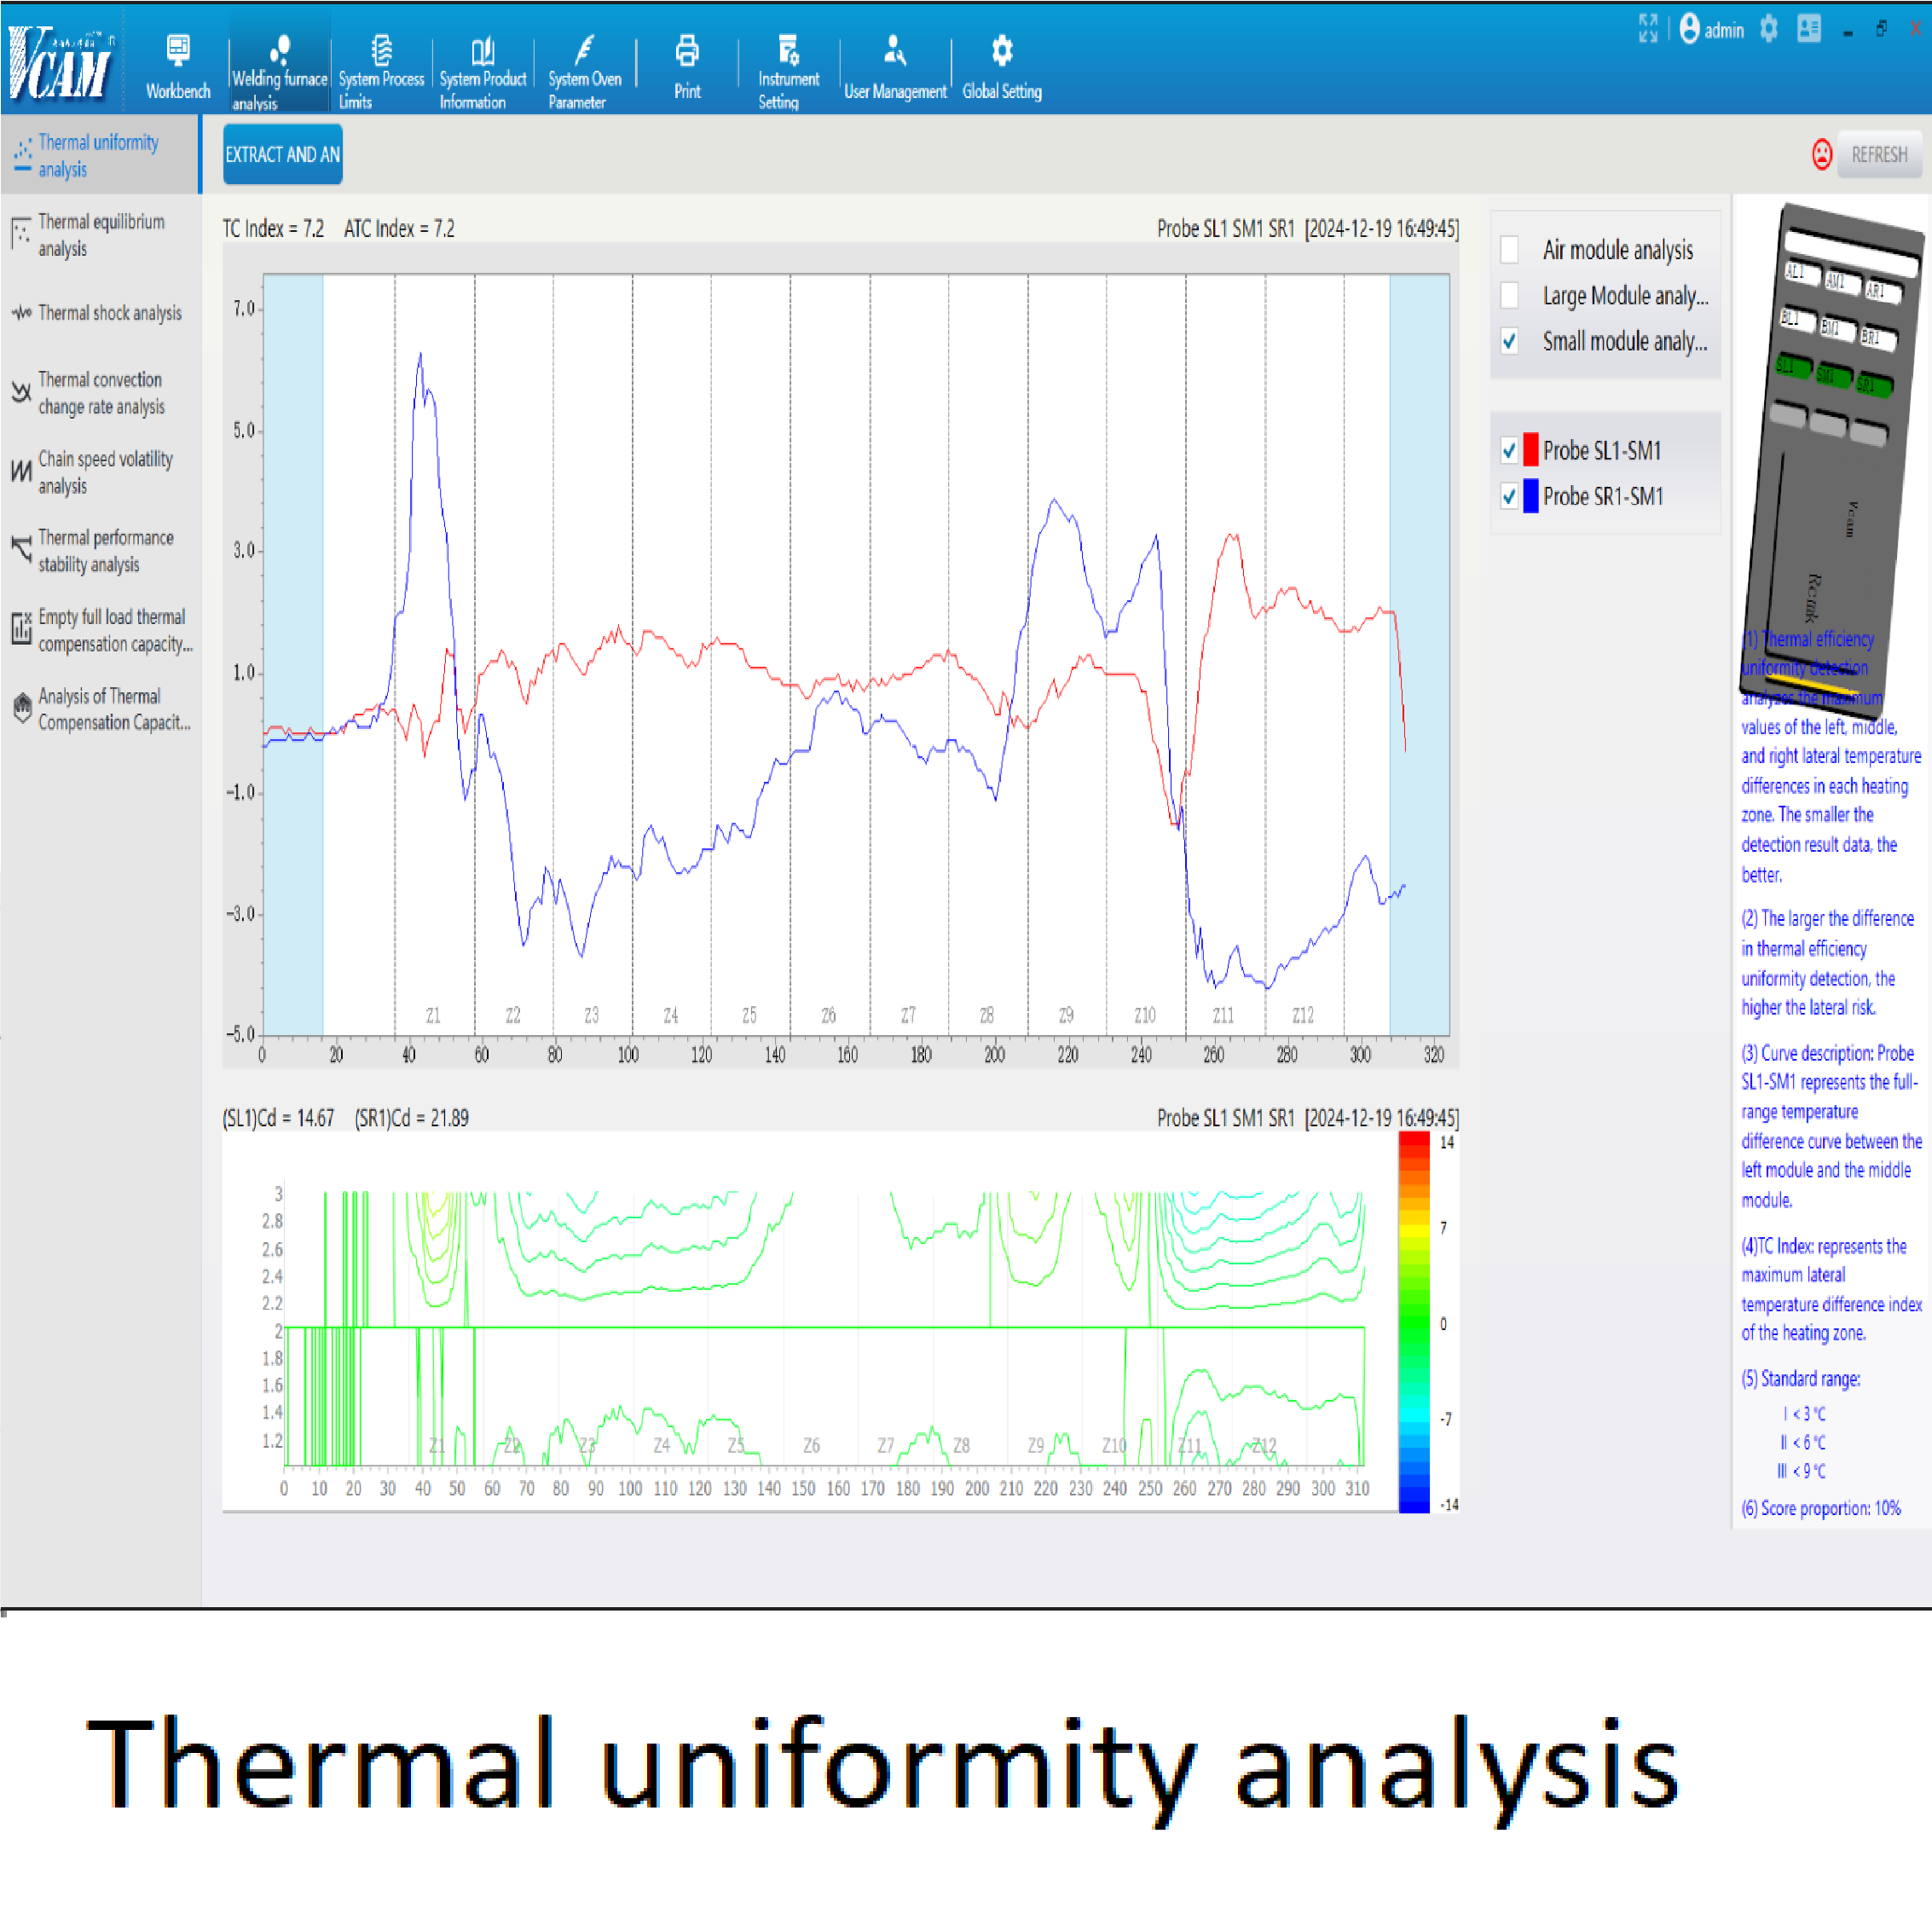Click the System Oven Parameter icon
This screenshot has width=1932, height=1932.
585,50
